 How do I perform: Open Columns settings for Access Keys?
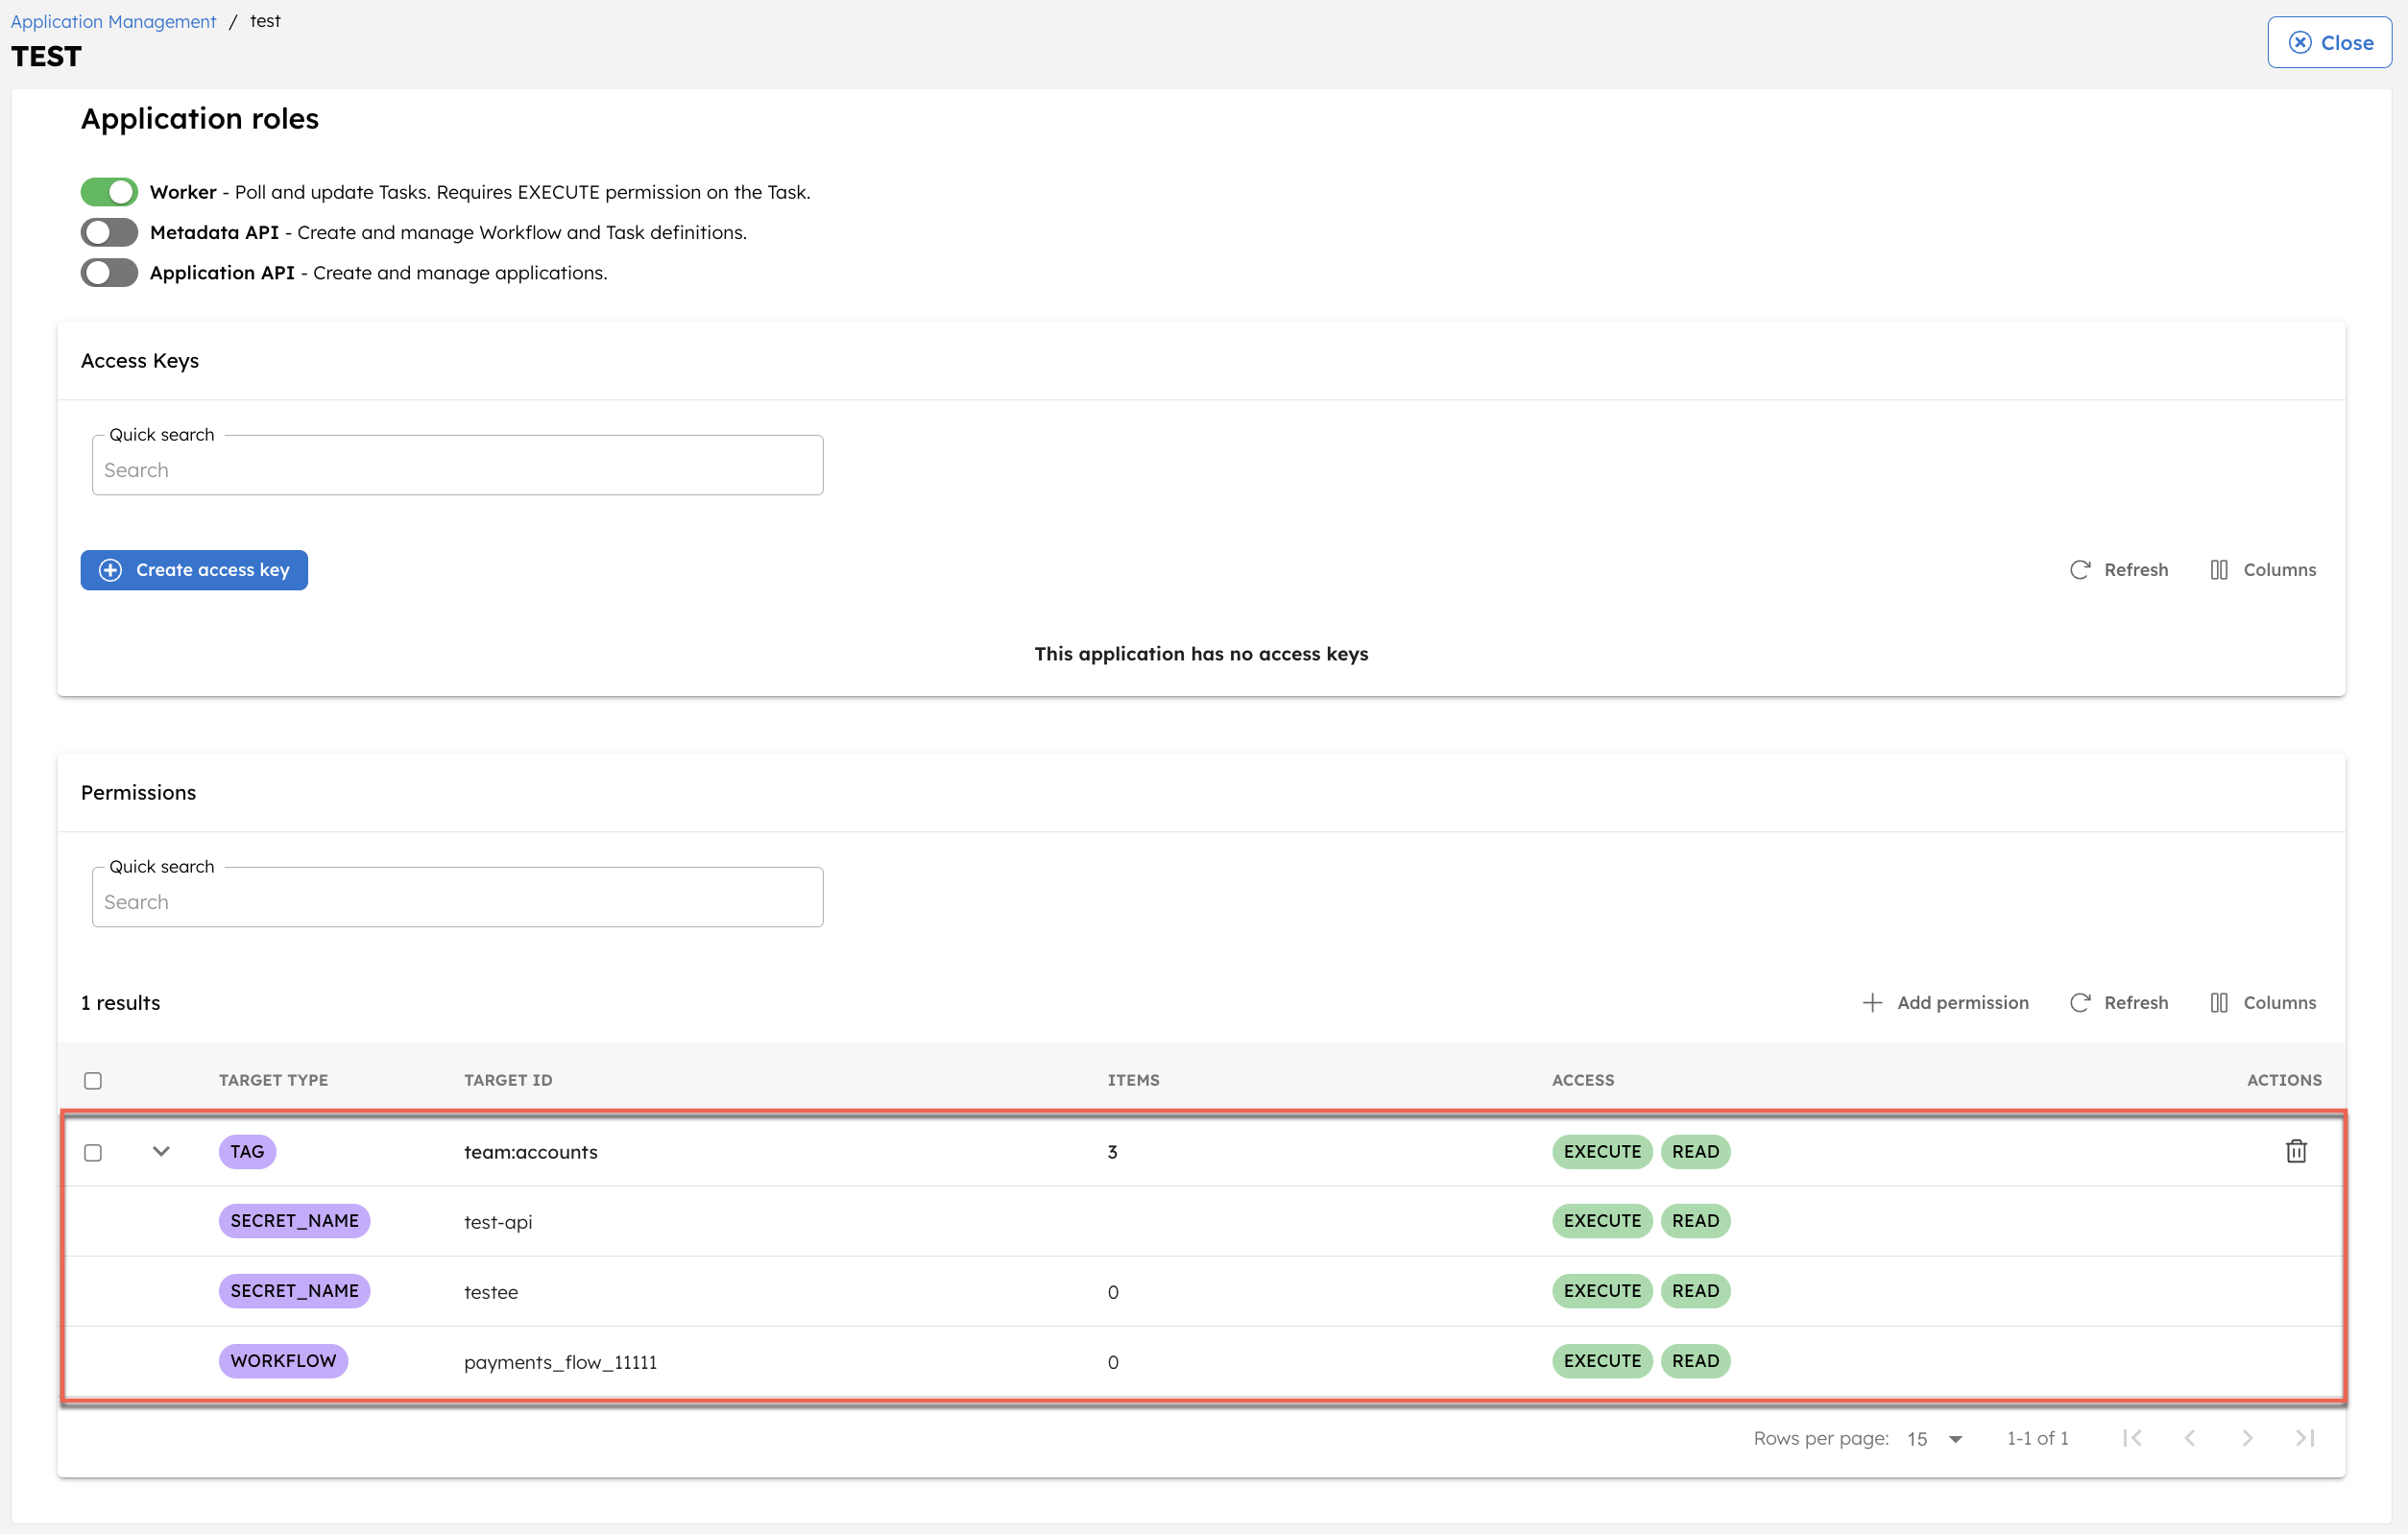click(x=2262, y=569)
